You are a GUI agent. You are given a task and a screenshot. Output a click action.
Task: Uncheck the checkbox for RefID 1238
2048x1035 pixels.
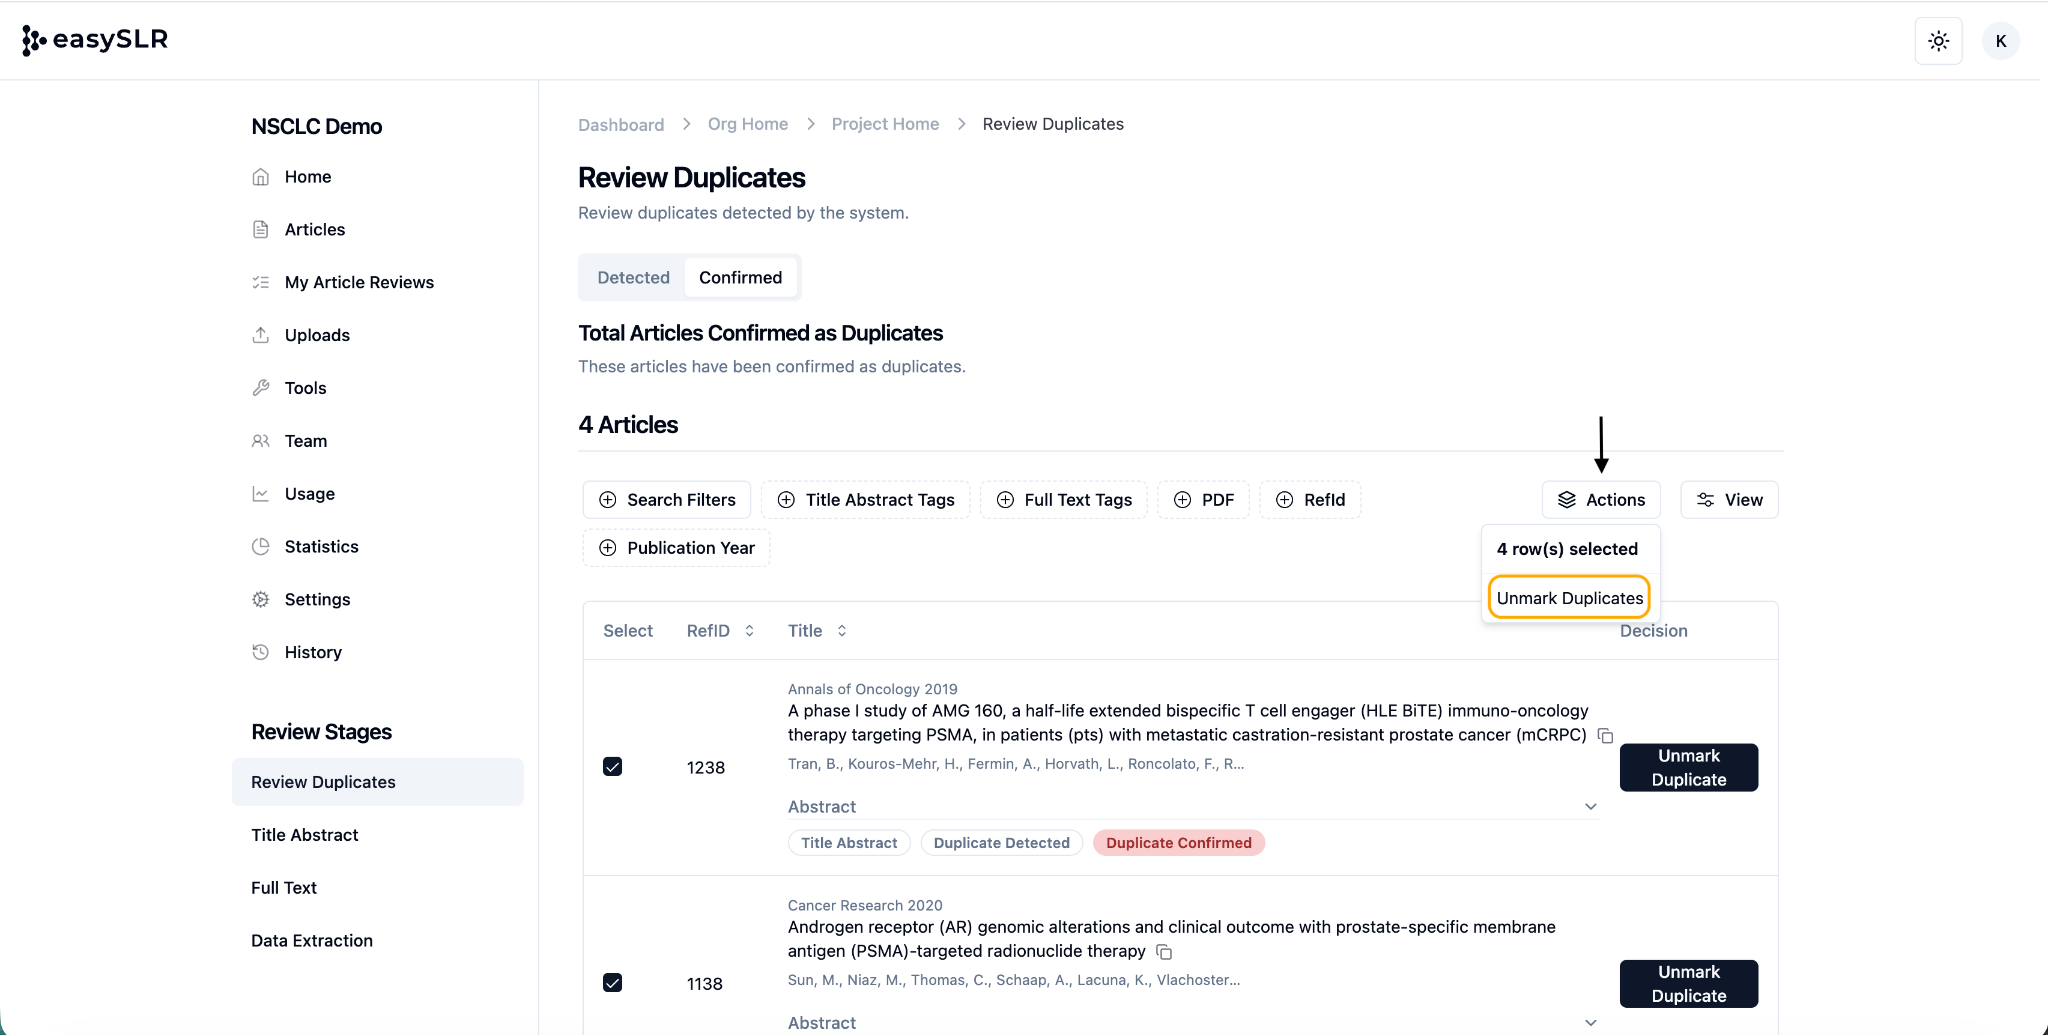point(613,767)
